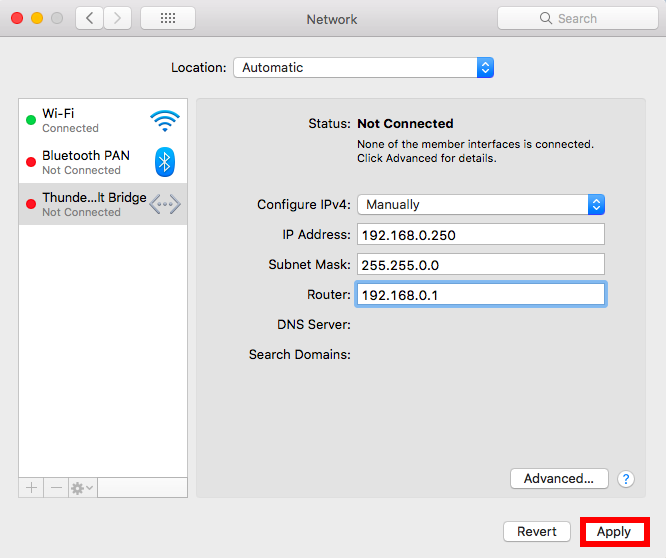
Task: Show all preferences via grid icon
Action: (x=168, y=18)
